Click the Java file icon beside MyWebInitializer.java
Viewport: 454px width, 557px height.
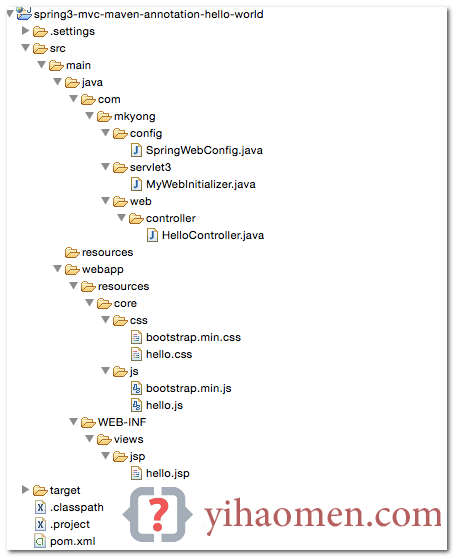tap(136, 184)
